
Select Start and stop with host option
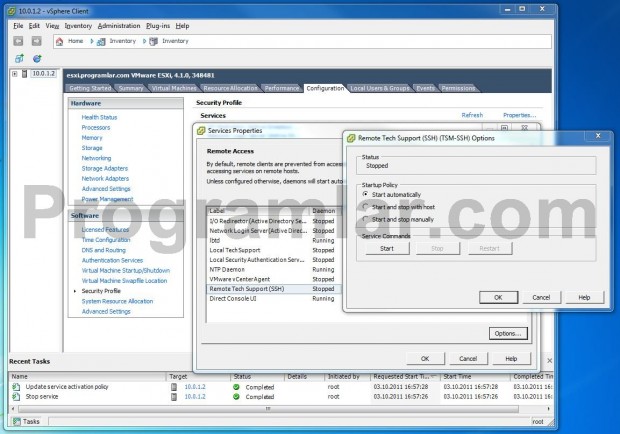pyautogui.click(x=365, y=207)
